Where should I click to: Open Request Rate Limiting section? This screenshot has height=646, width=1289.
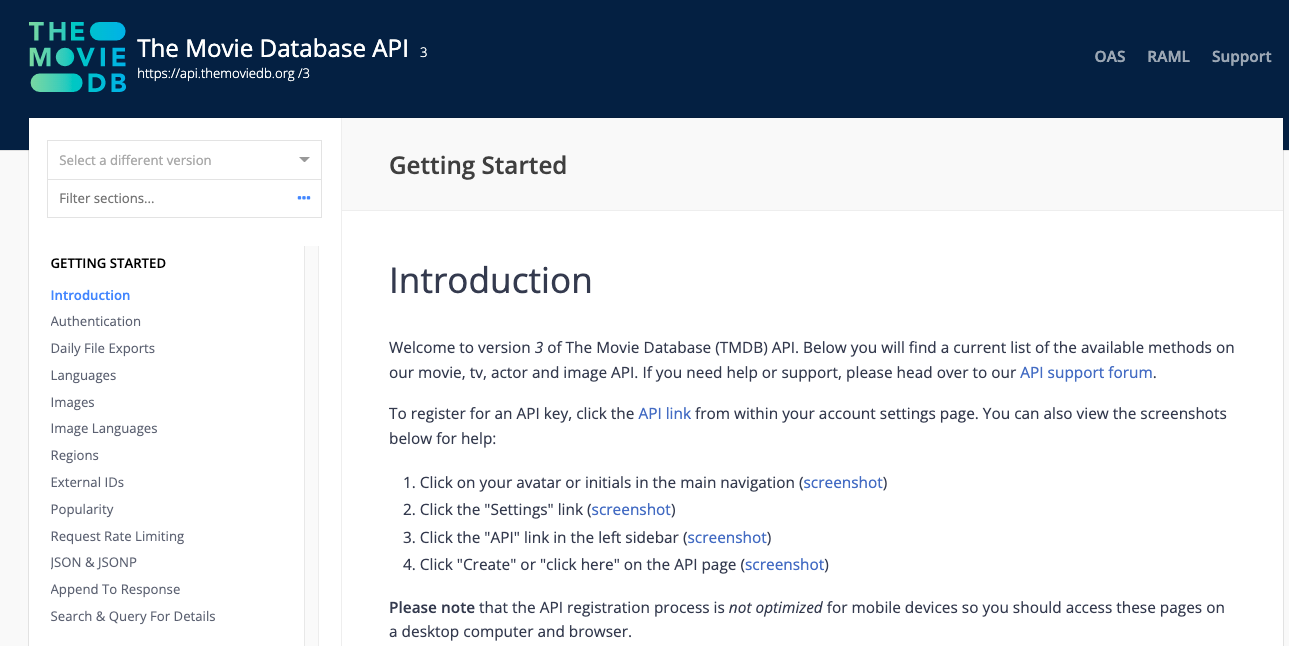click(117, 536)
